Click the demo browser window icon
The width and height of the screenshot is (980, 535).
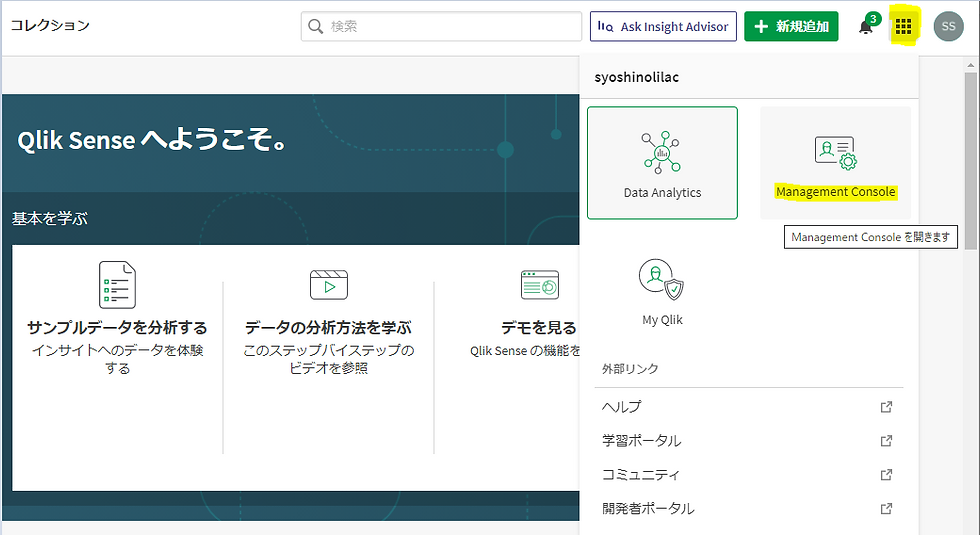click(540, 285)
